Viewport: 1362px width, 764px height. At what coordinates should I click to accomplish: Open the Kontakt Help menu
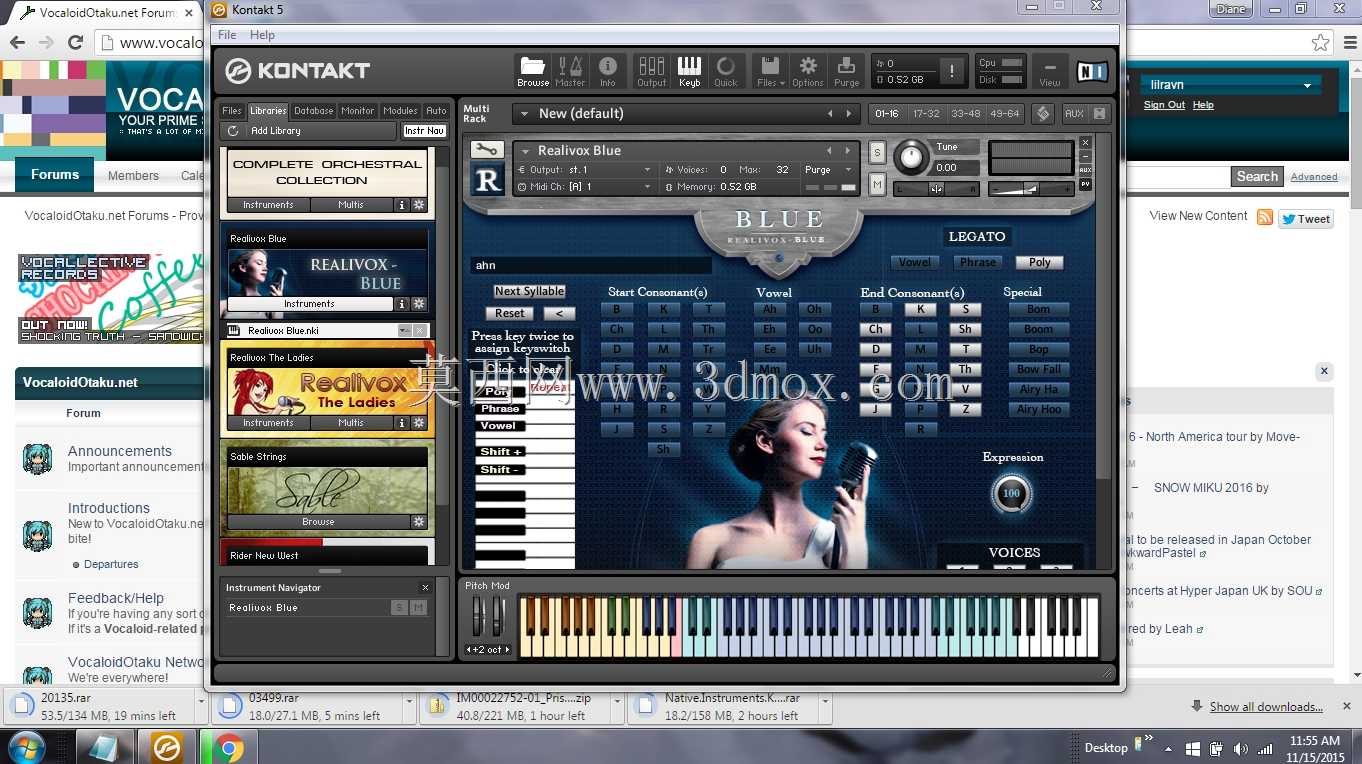(262, 35)
